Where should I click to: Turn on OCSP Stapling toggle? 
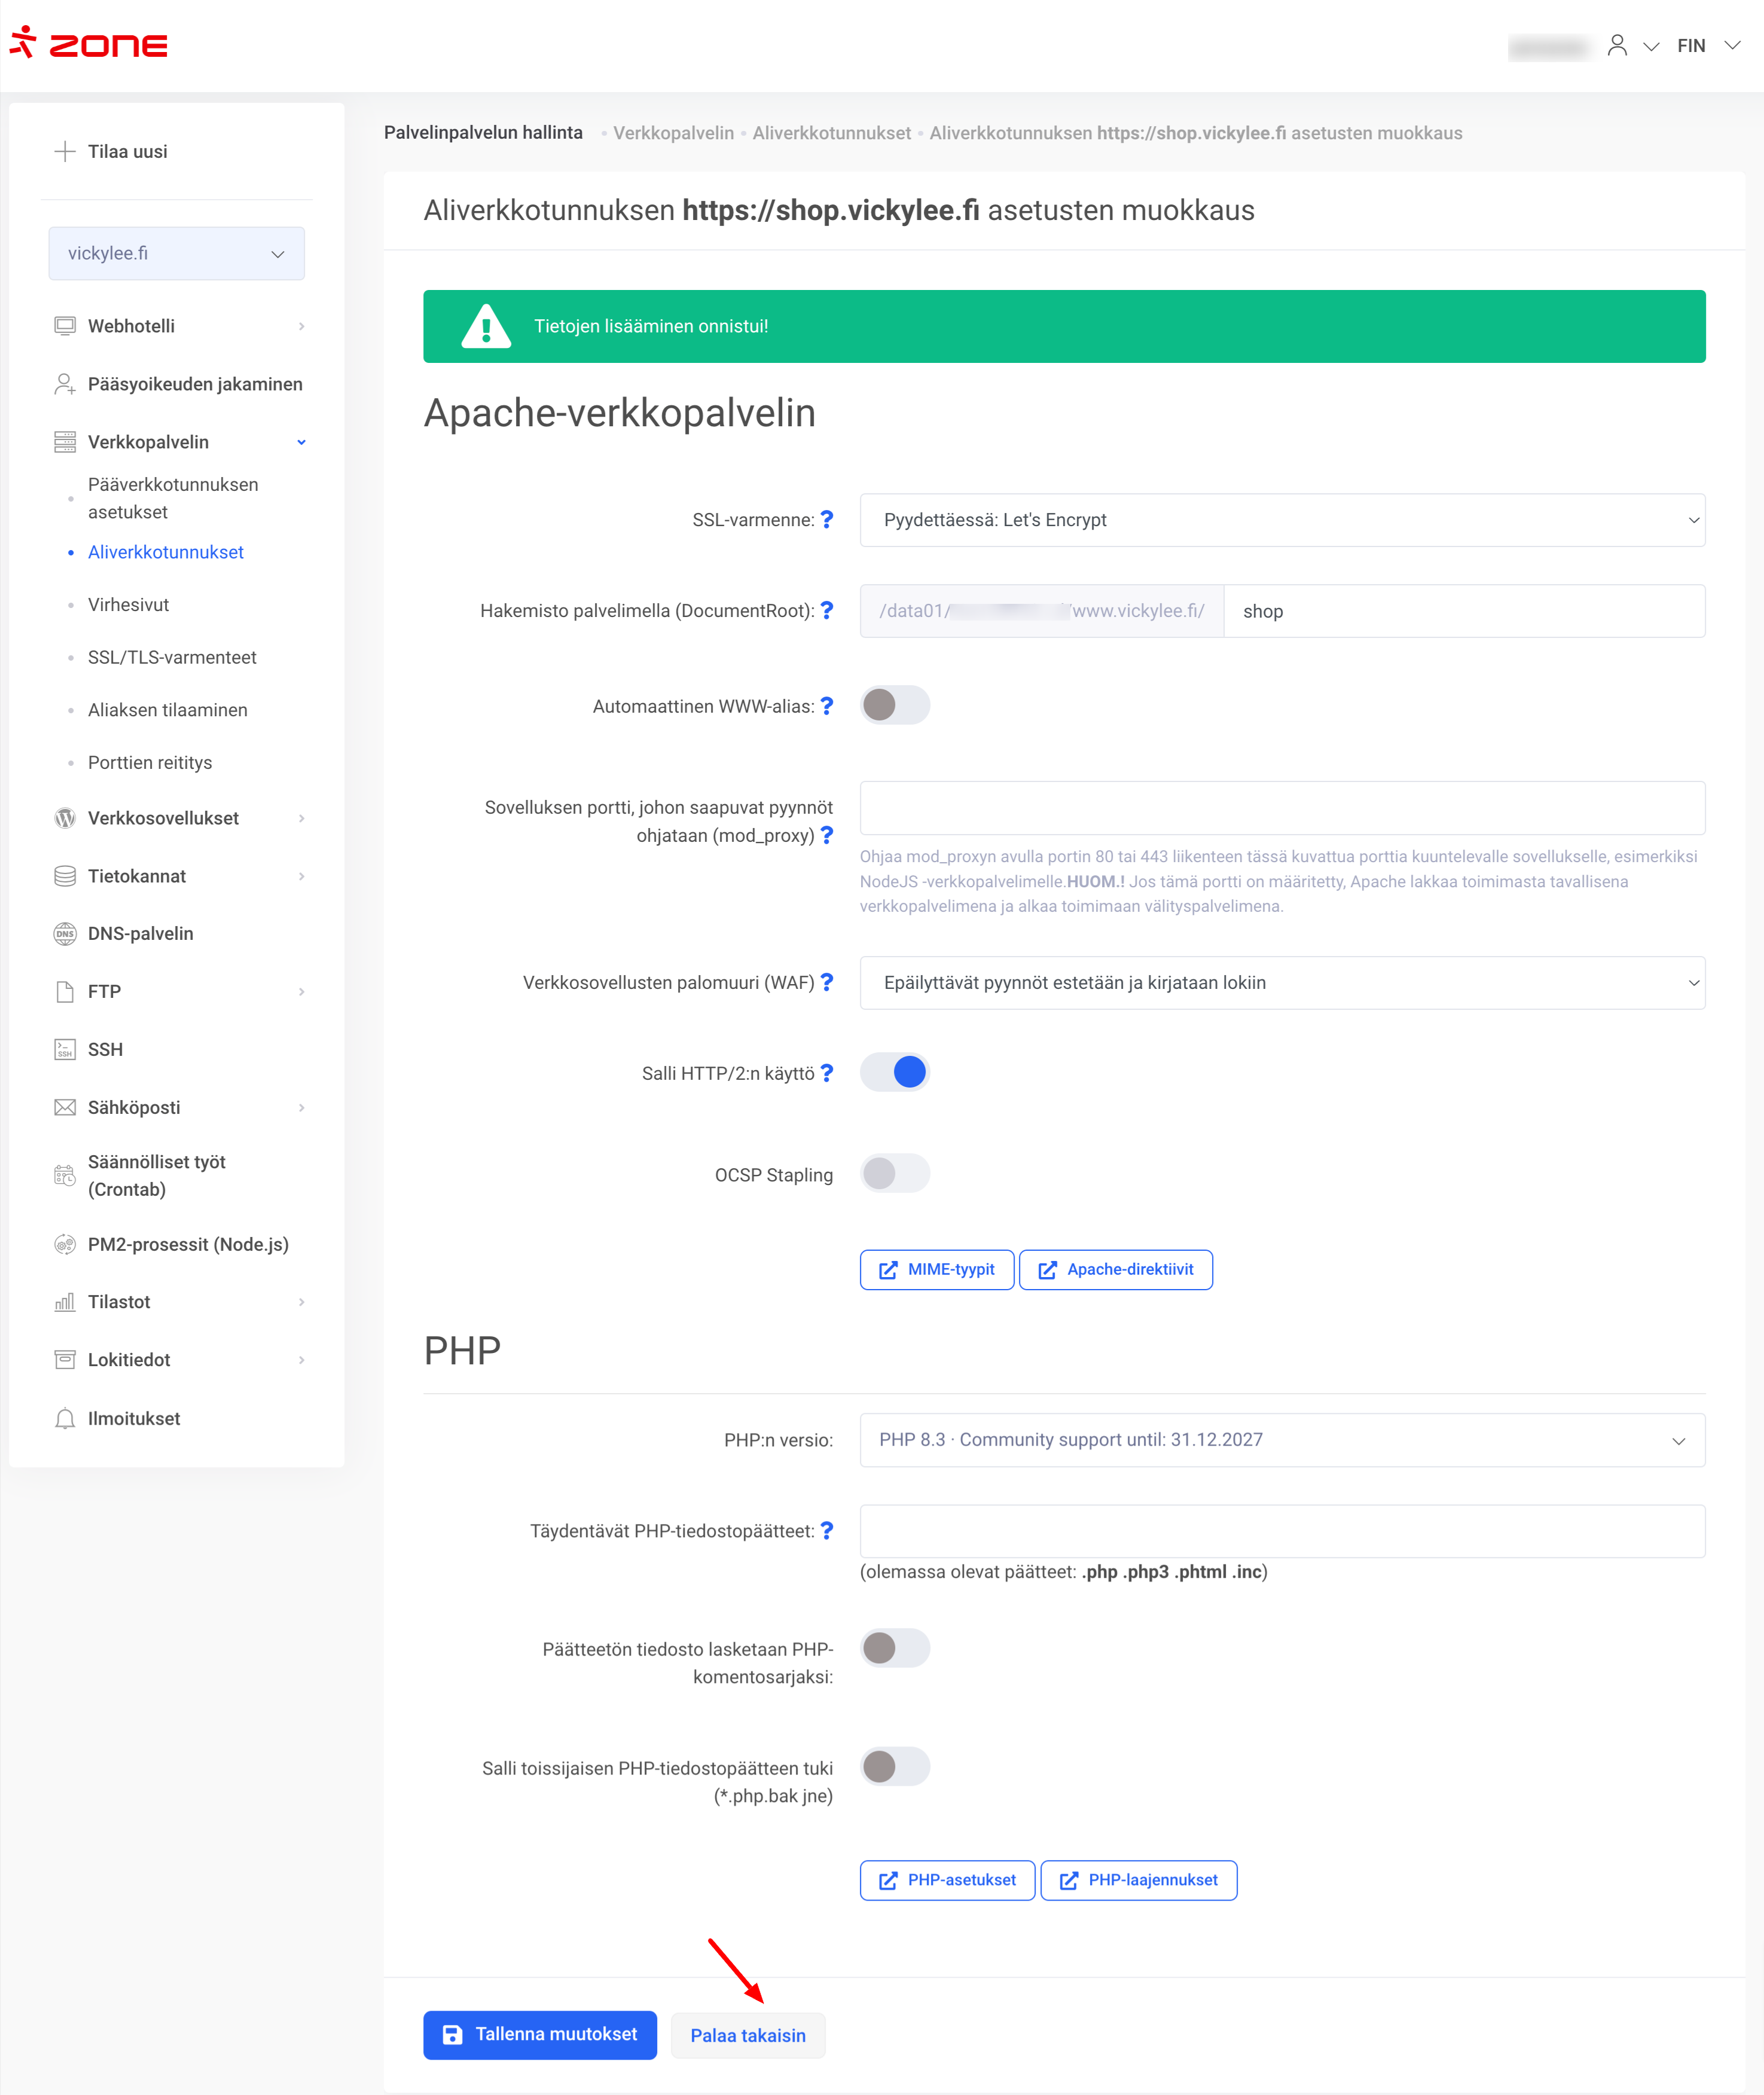tap(894, 1173)
